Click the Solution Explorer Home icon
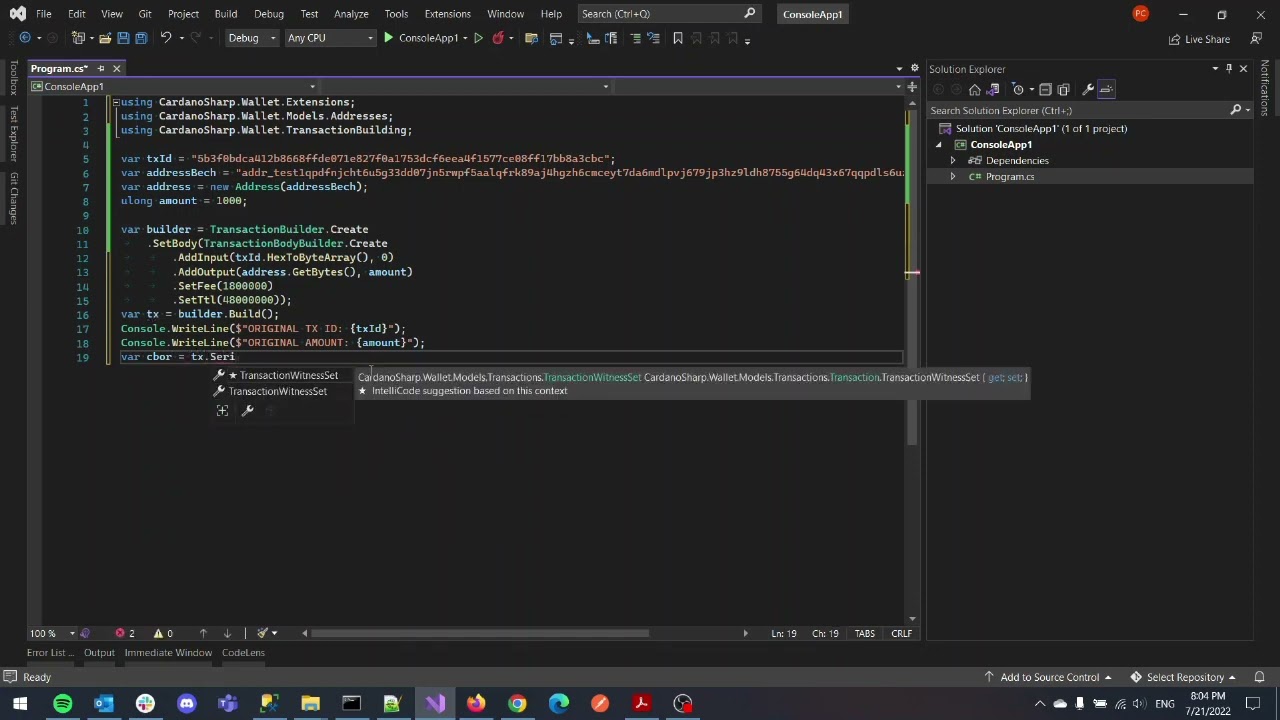This screenshot has width=1280, height=720. [975, 89]
